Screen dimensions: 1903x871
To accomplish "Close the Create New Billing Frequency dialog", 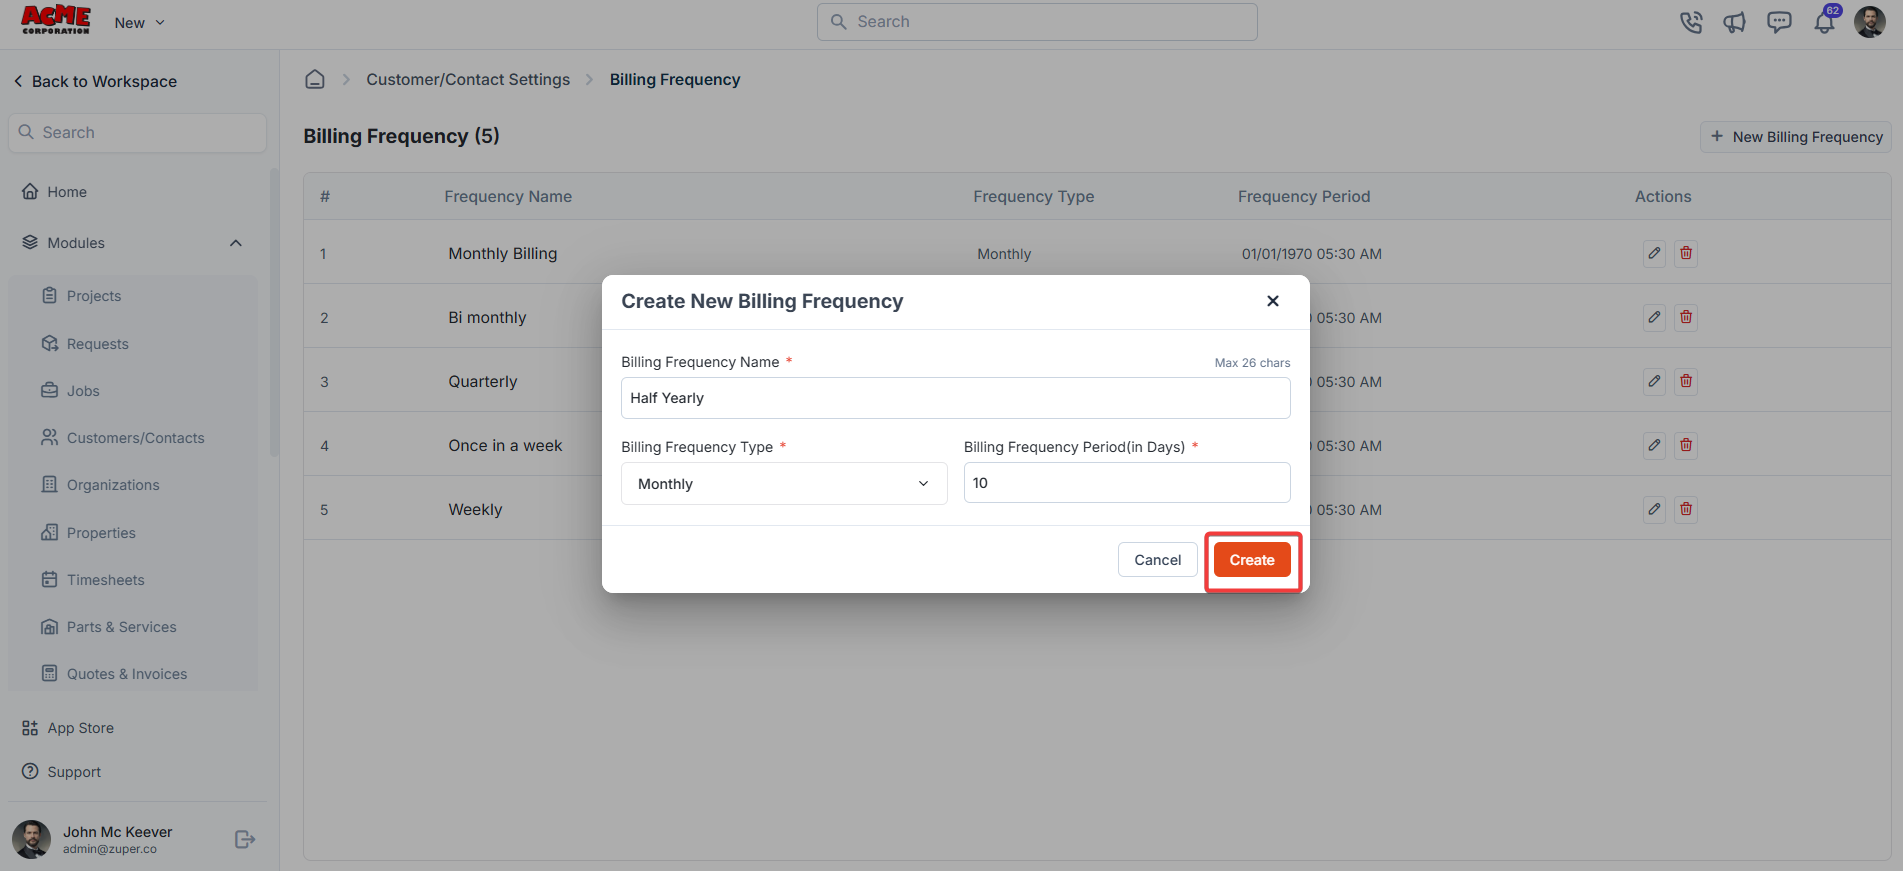I will (x=1272, y=301).
